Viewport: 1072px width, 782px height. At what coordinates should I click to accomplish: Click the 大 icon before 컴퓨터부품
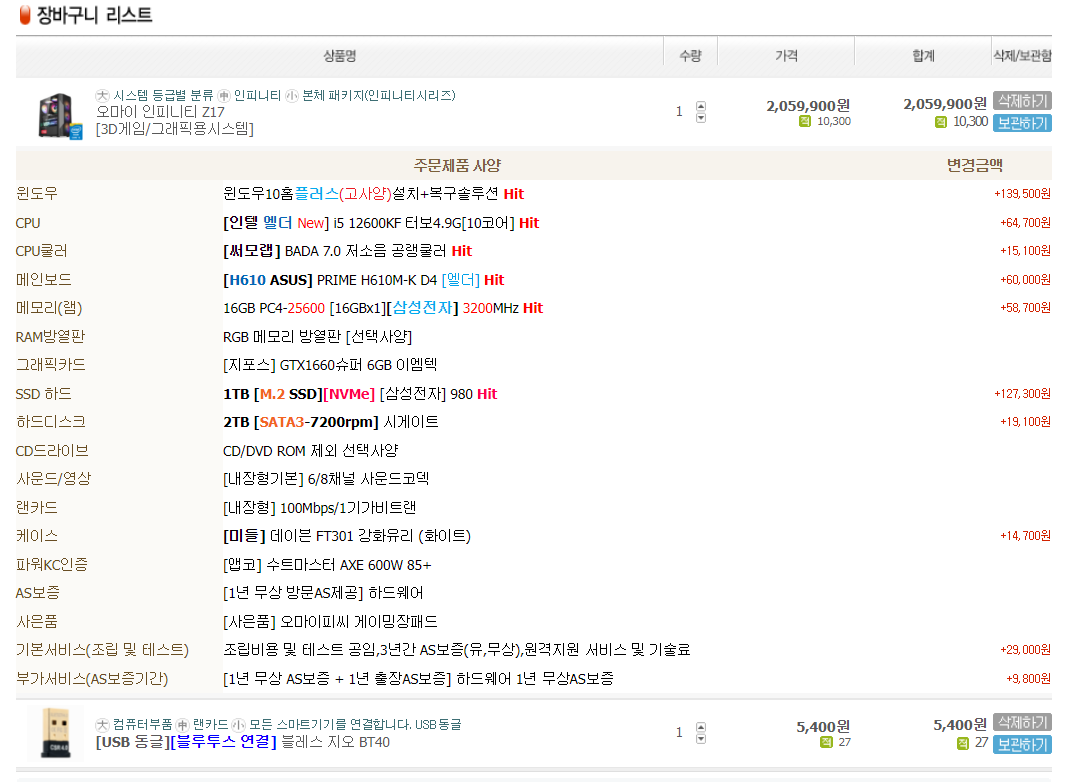pyautogui.click(x=103, y=725)
